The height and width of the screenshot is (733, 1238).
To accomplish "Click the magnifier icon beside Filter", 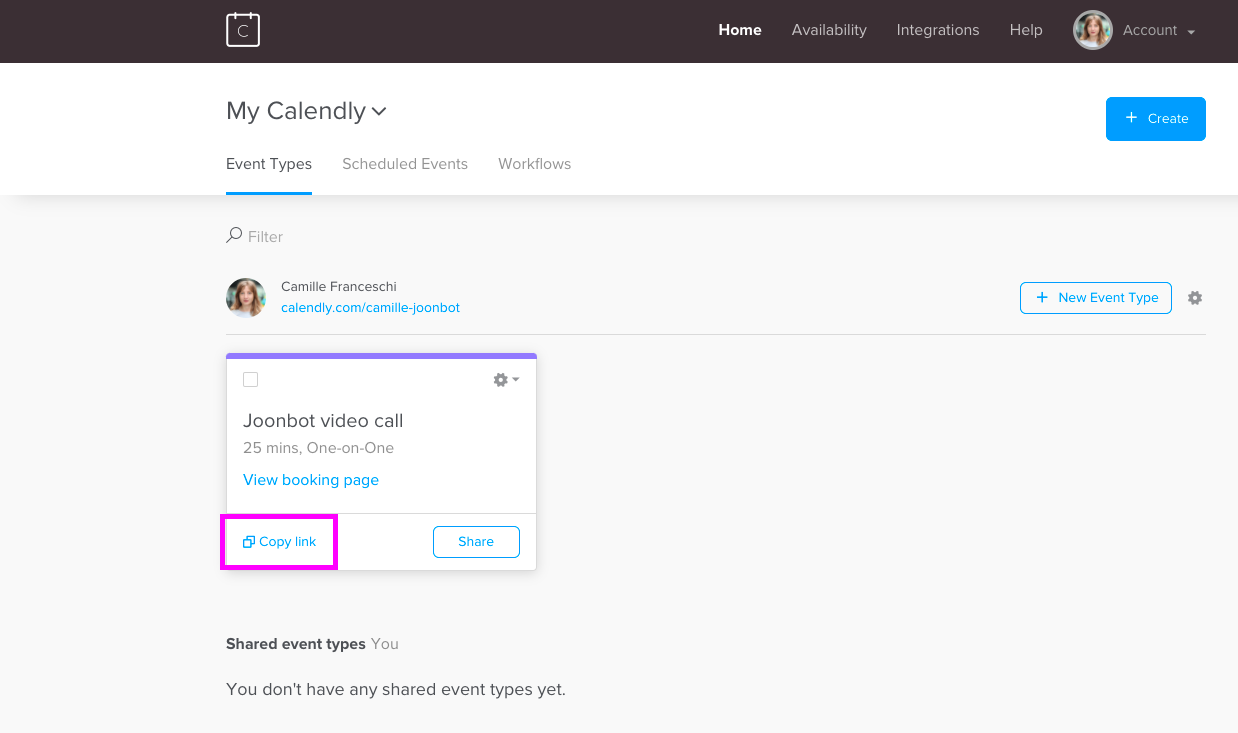I will tap(234, 235).
